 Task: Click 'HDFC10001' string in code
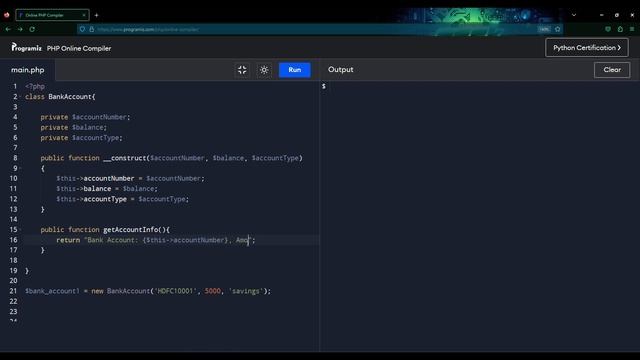pyautogui.click(x=175, y=291)
